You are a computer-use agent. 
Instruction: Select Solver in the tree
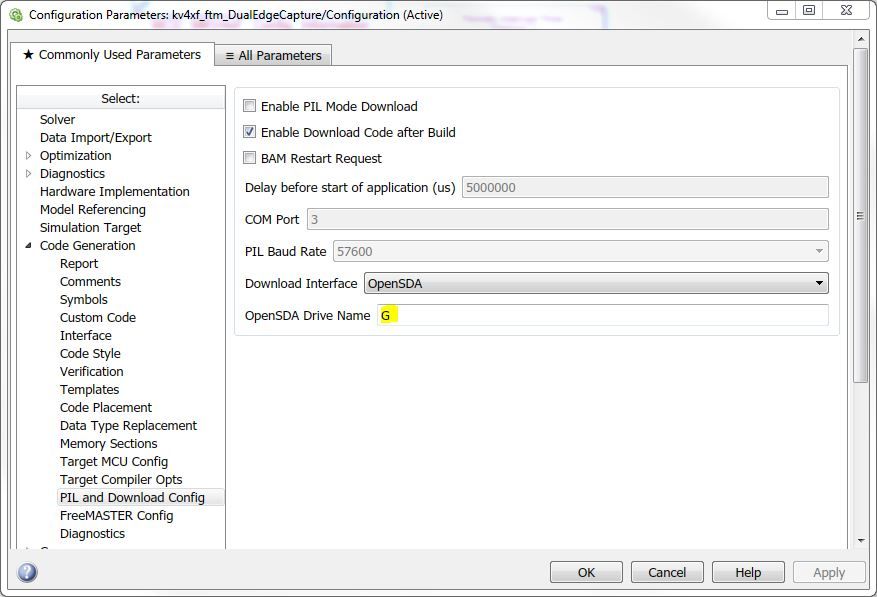click(x=57, y=119)
